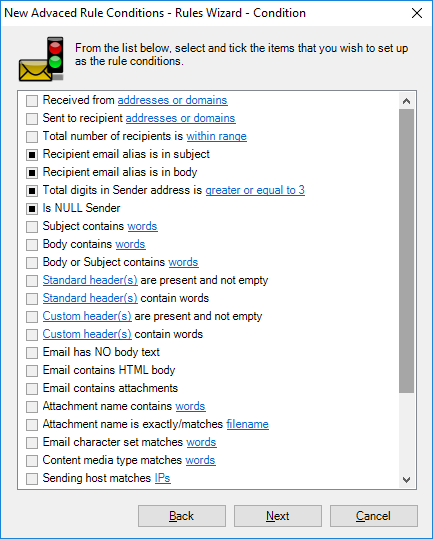Click 'words' link in Subject contains

[142, 226]
